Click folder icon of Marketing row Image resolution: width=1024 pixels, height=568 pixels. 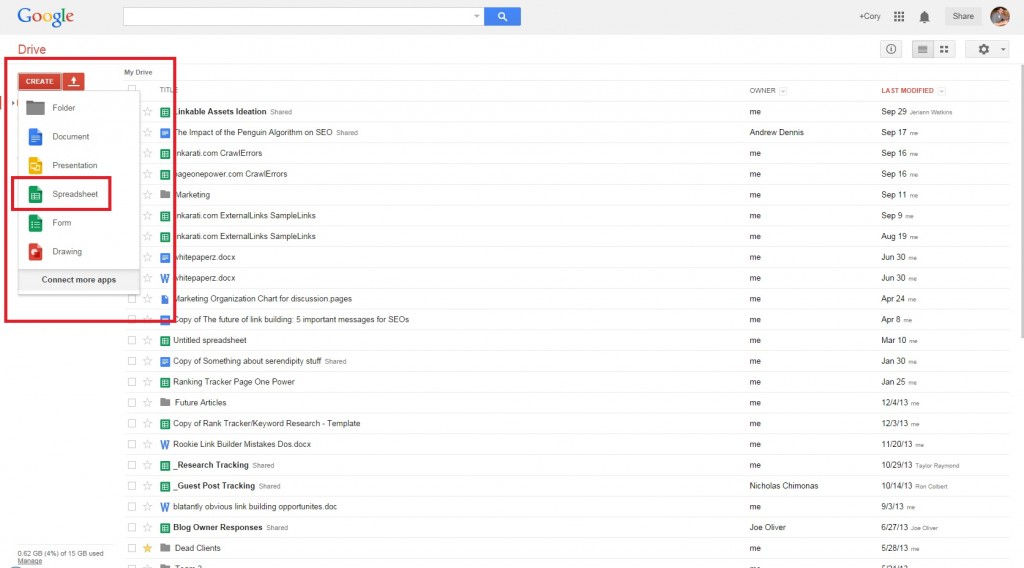(165, 195)
